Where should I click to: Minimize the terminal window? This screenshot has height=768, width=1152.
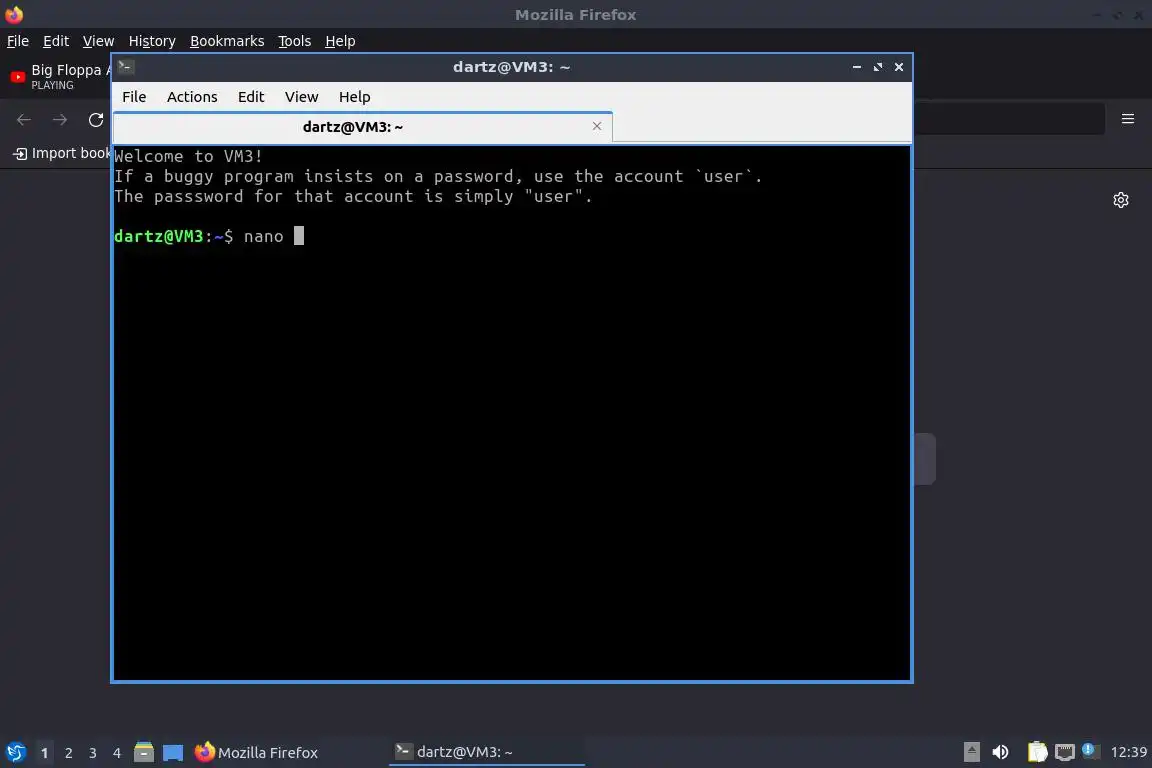point(857,67)
